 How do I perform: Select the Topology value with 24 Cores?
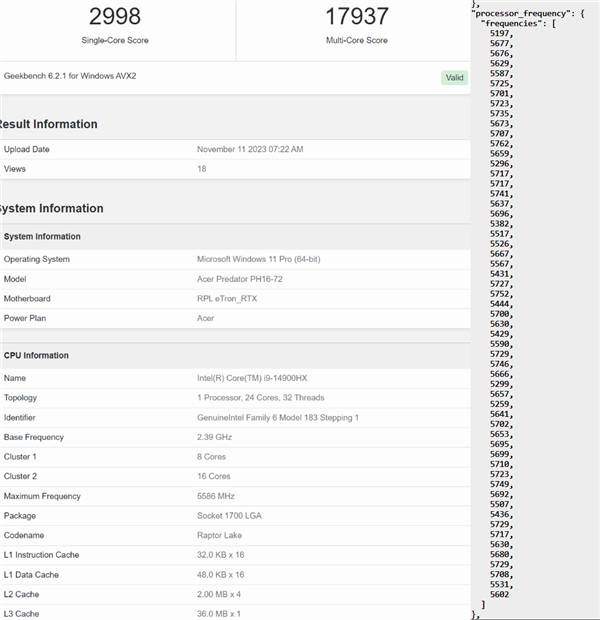coord(260,398)
